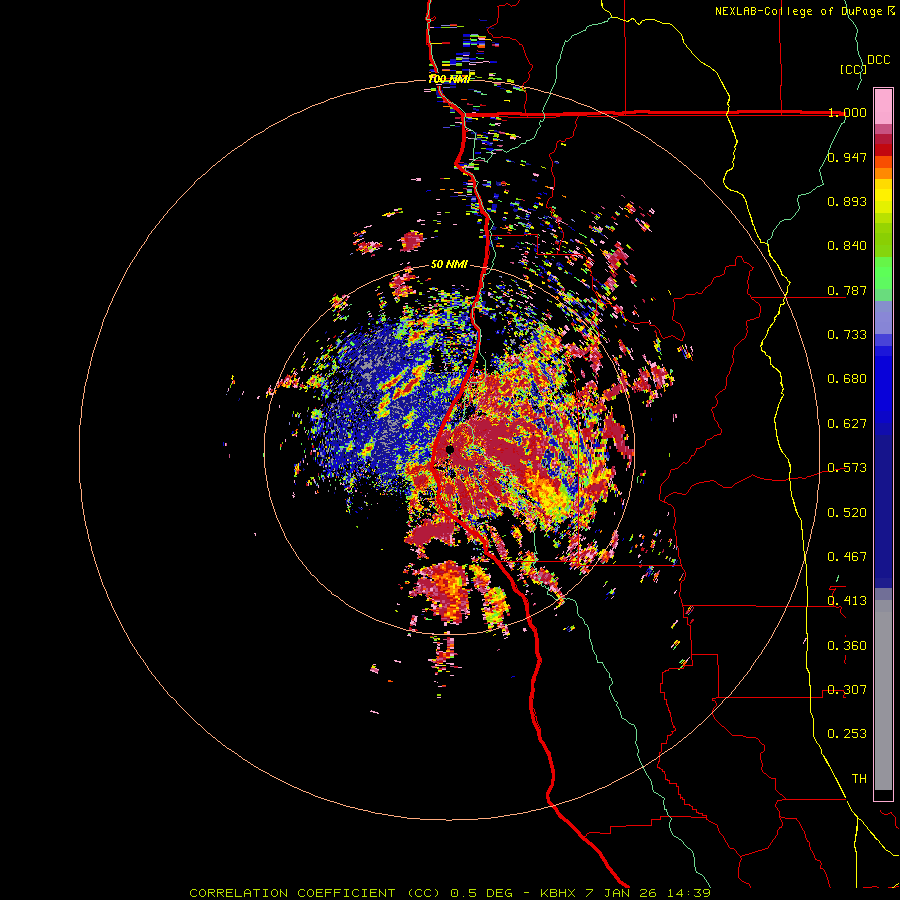Click the 0.413 scale value

coord(847,601)
